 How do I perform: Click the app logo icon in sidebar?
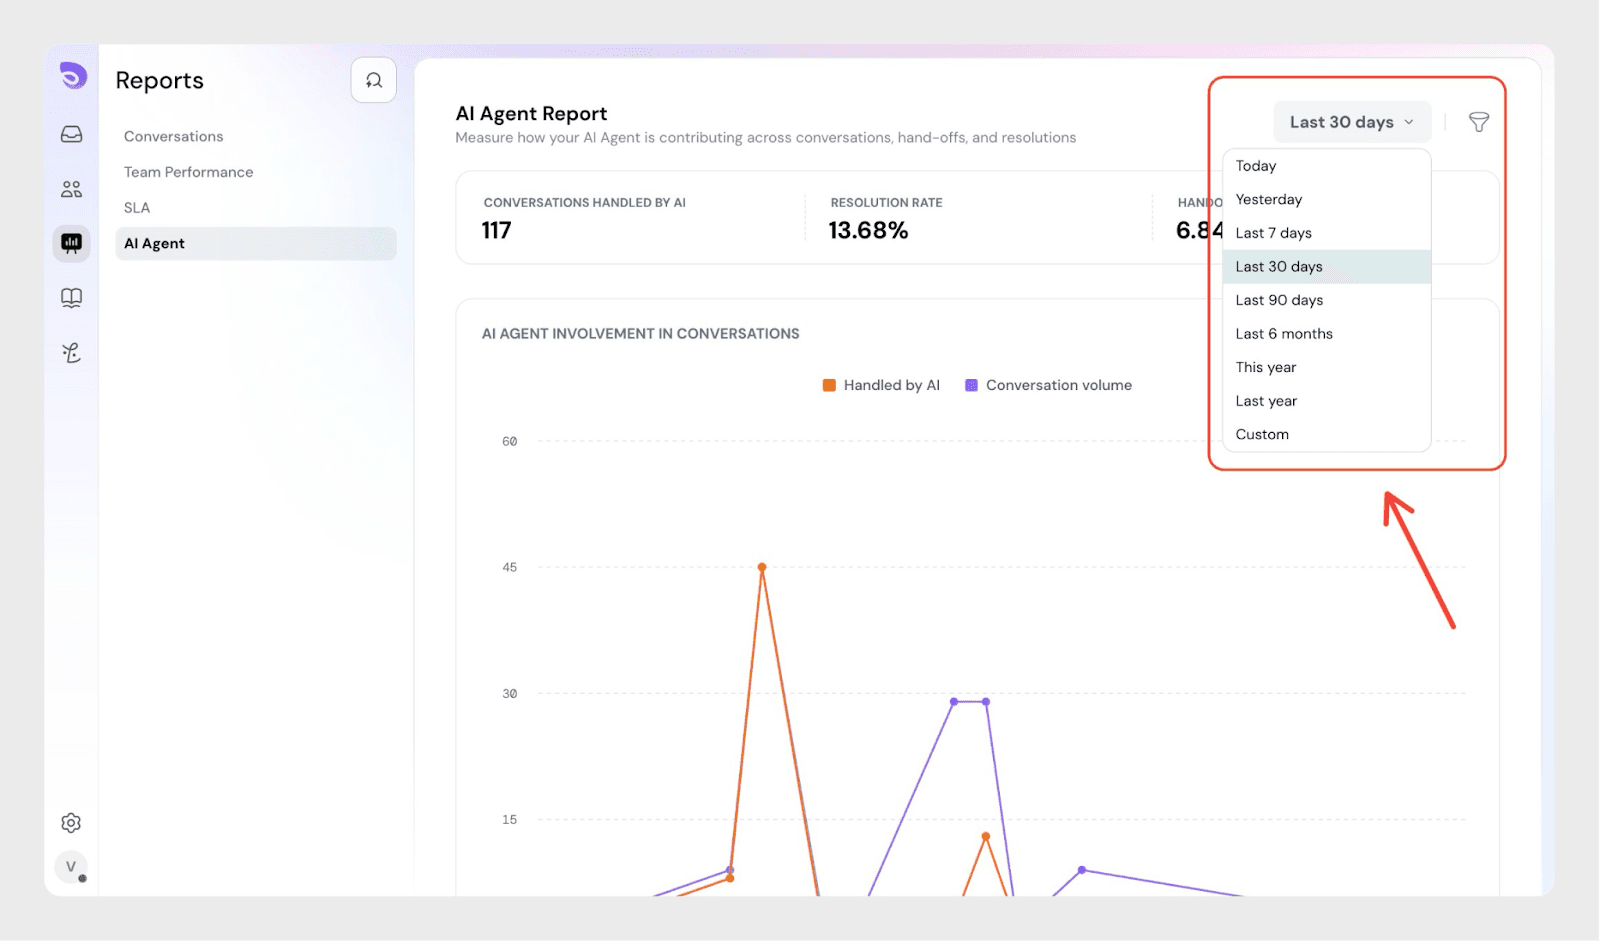coord(73,76)
